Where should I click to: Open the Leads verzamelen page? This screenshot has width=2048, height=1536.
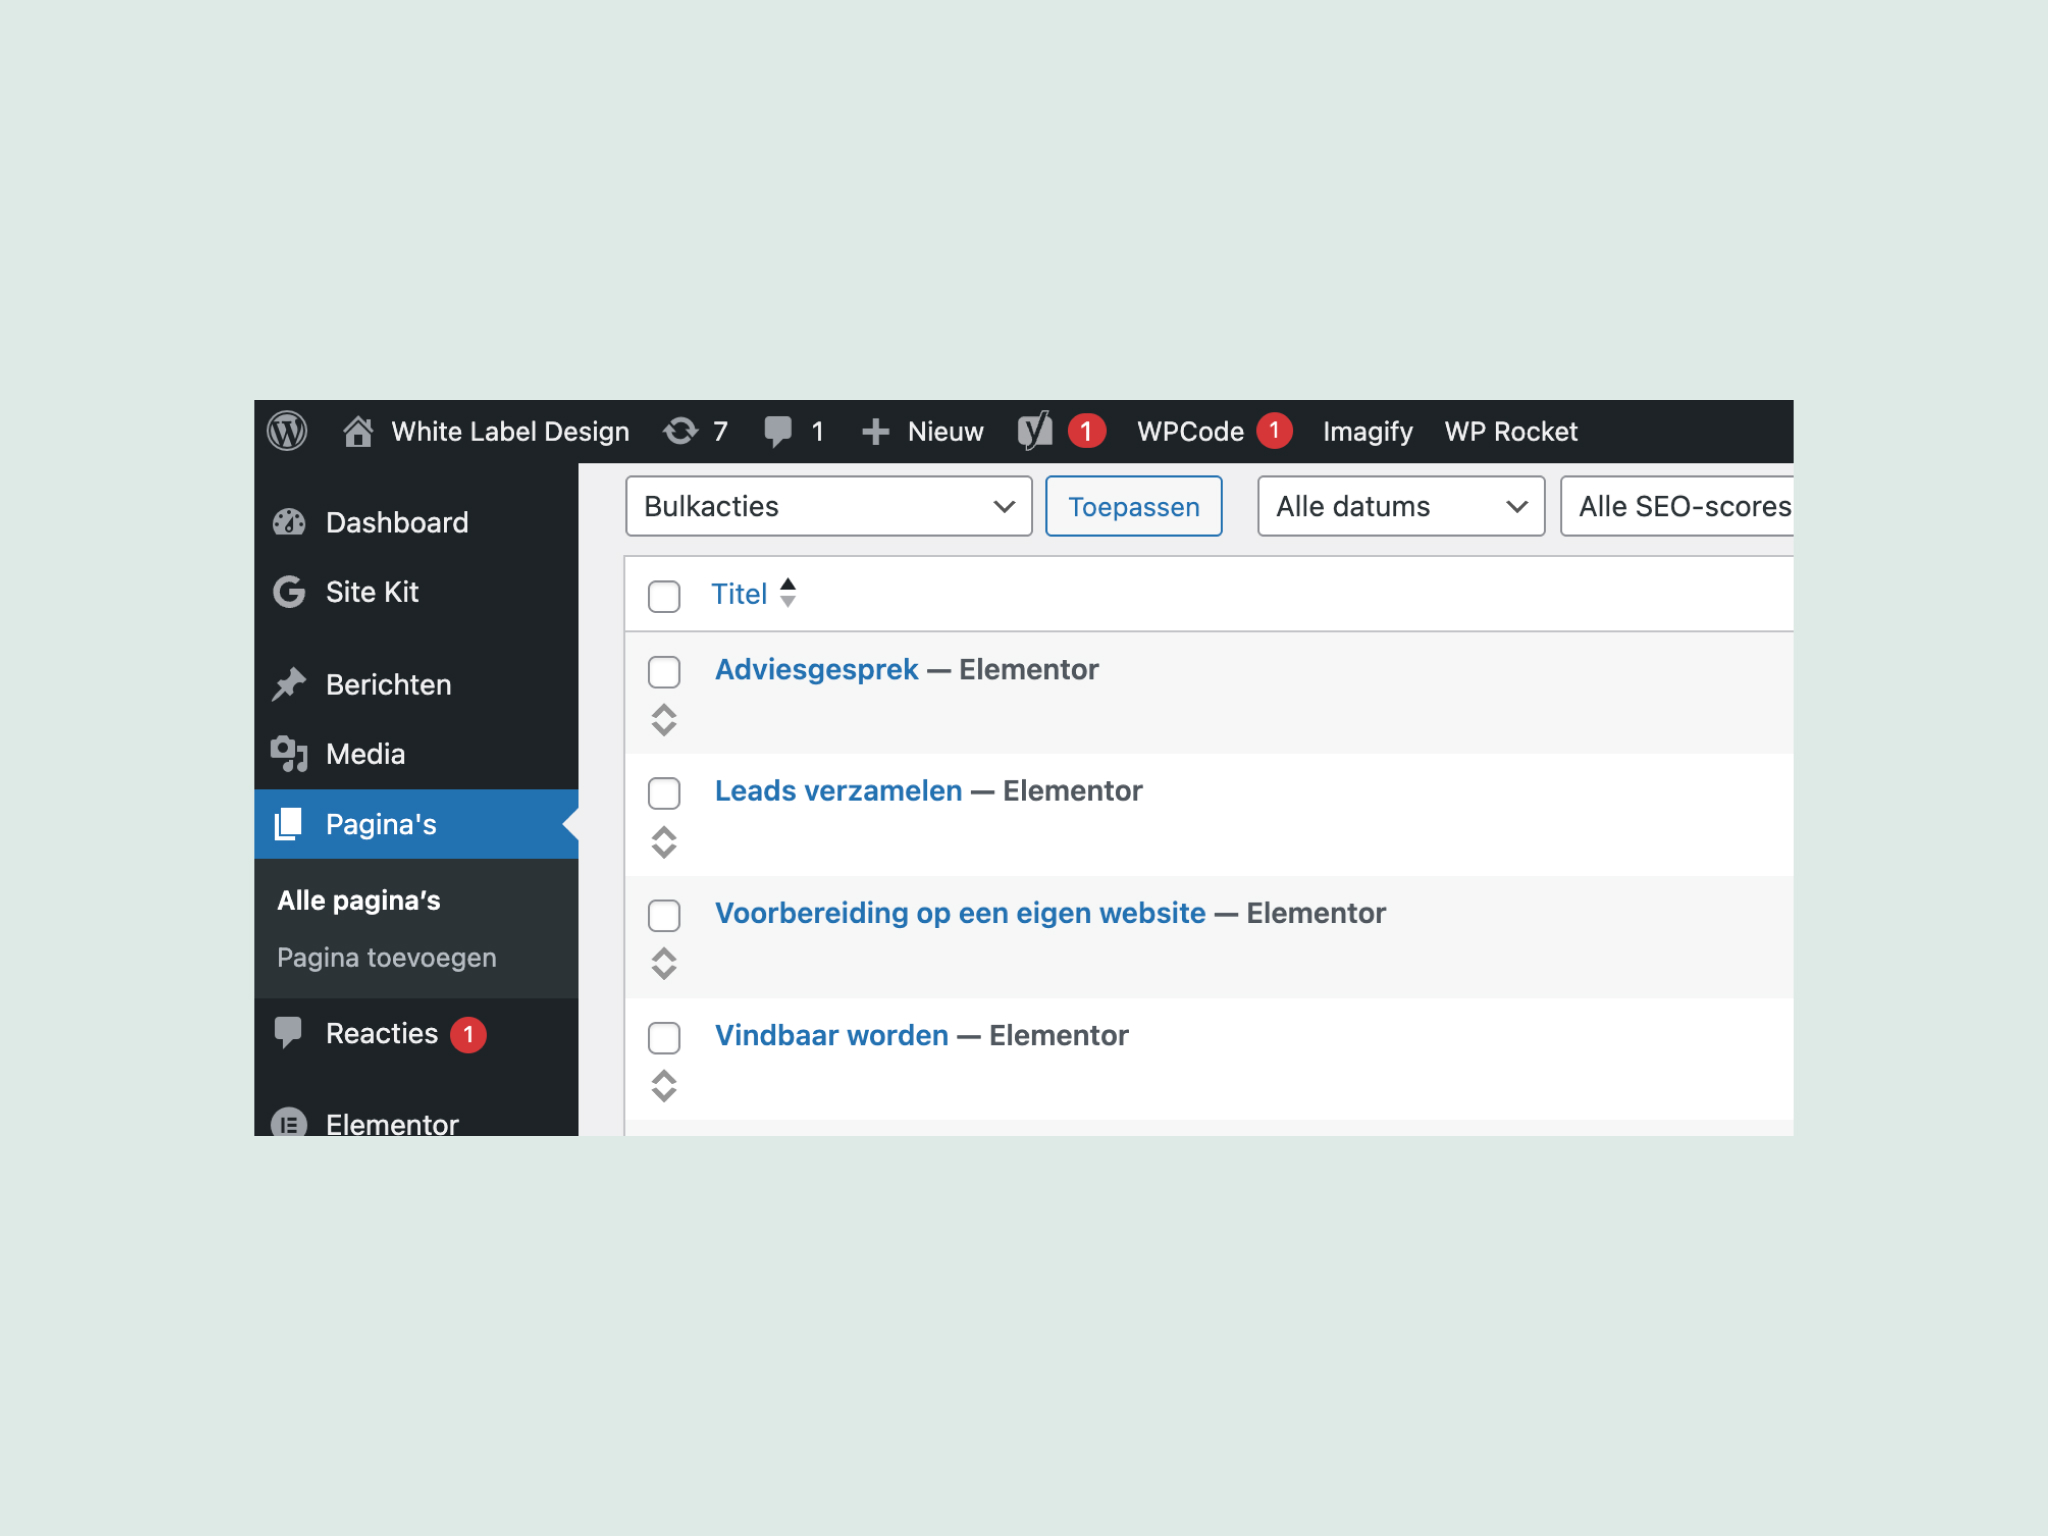pyautogui.click(x=838, y=791)
